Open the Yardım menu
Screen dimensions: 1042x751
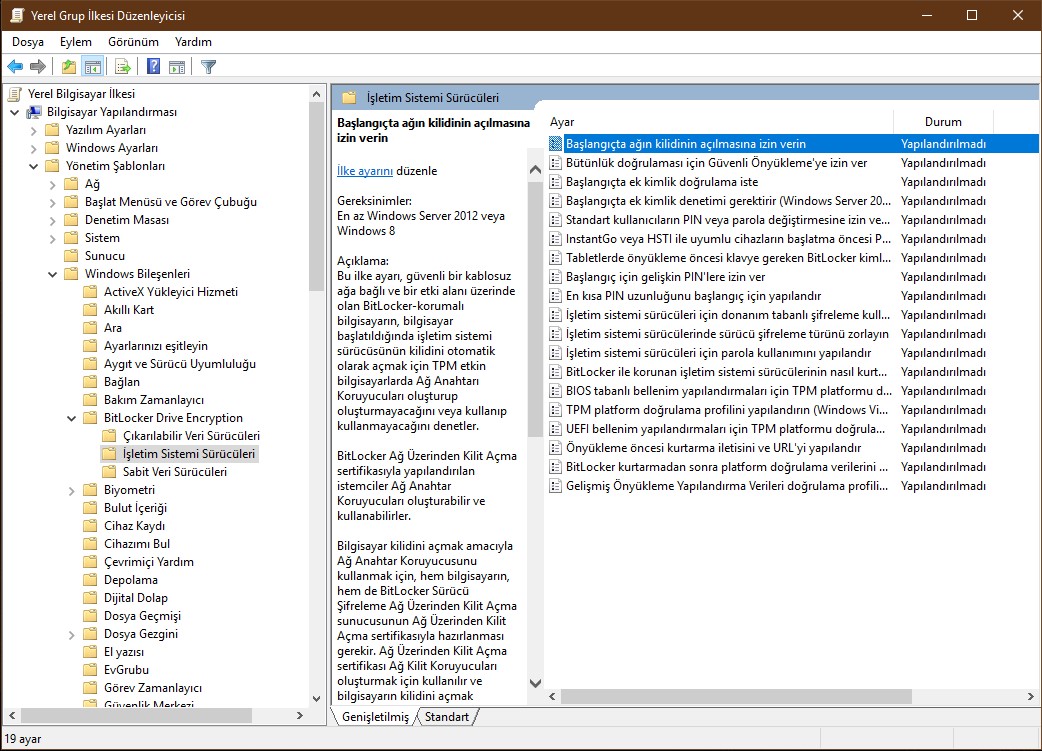[x=193, y=42]
